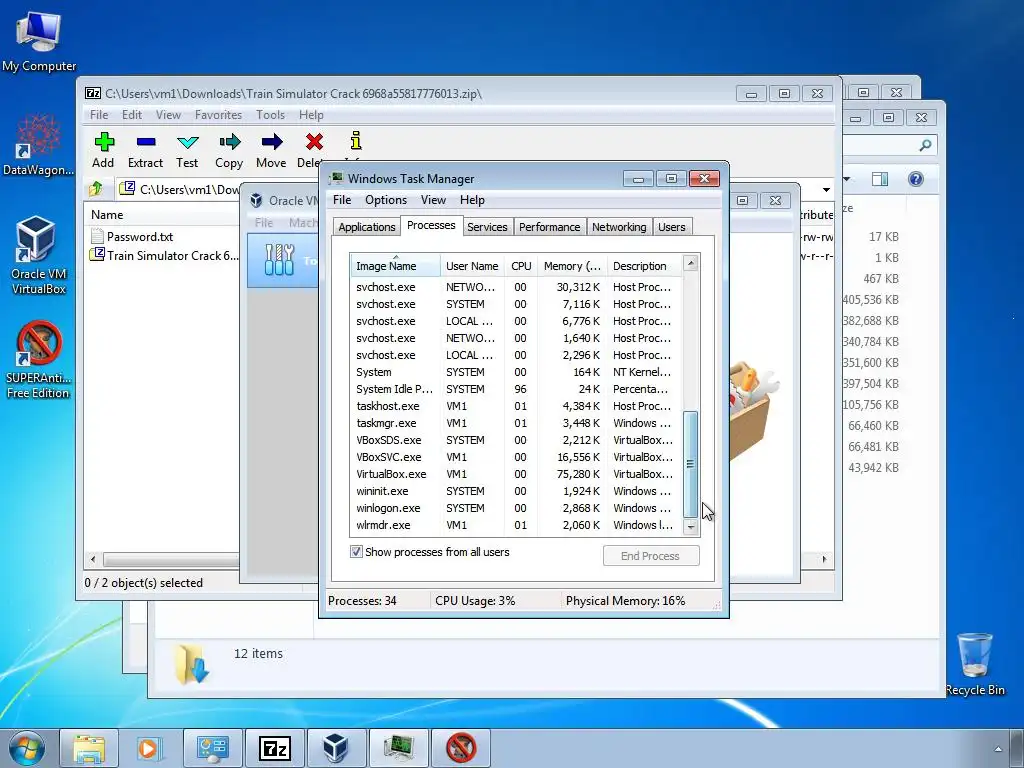The width and height of the screenshot is (1024, 768).
Task: Click the Explorer search magnifier icon
Action: [925, 145]
